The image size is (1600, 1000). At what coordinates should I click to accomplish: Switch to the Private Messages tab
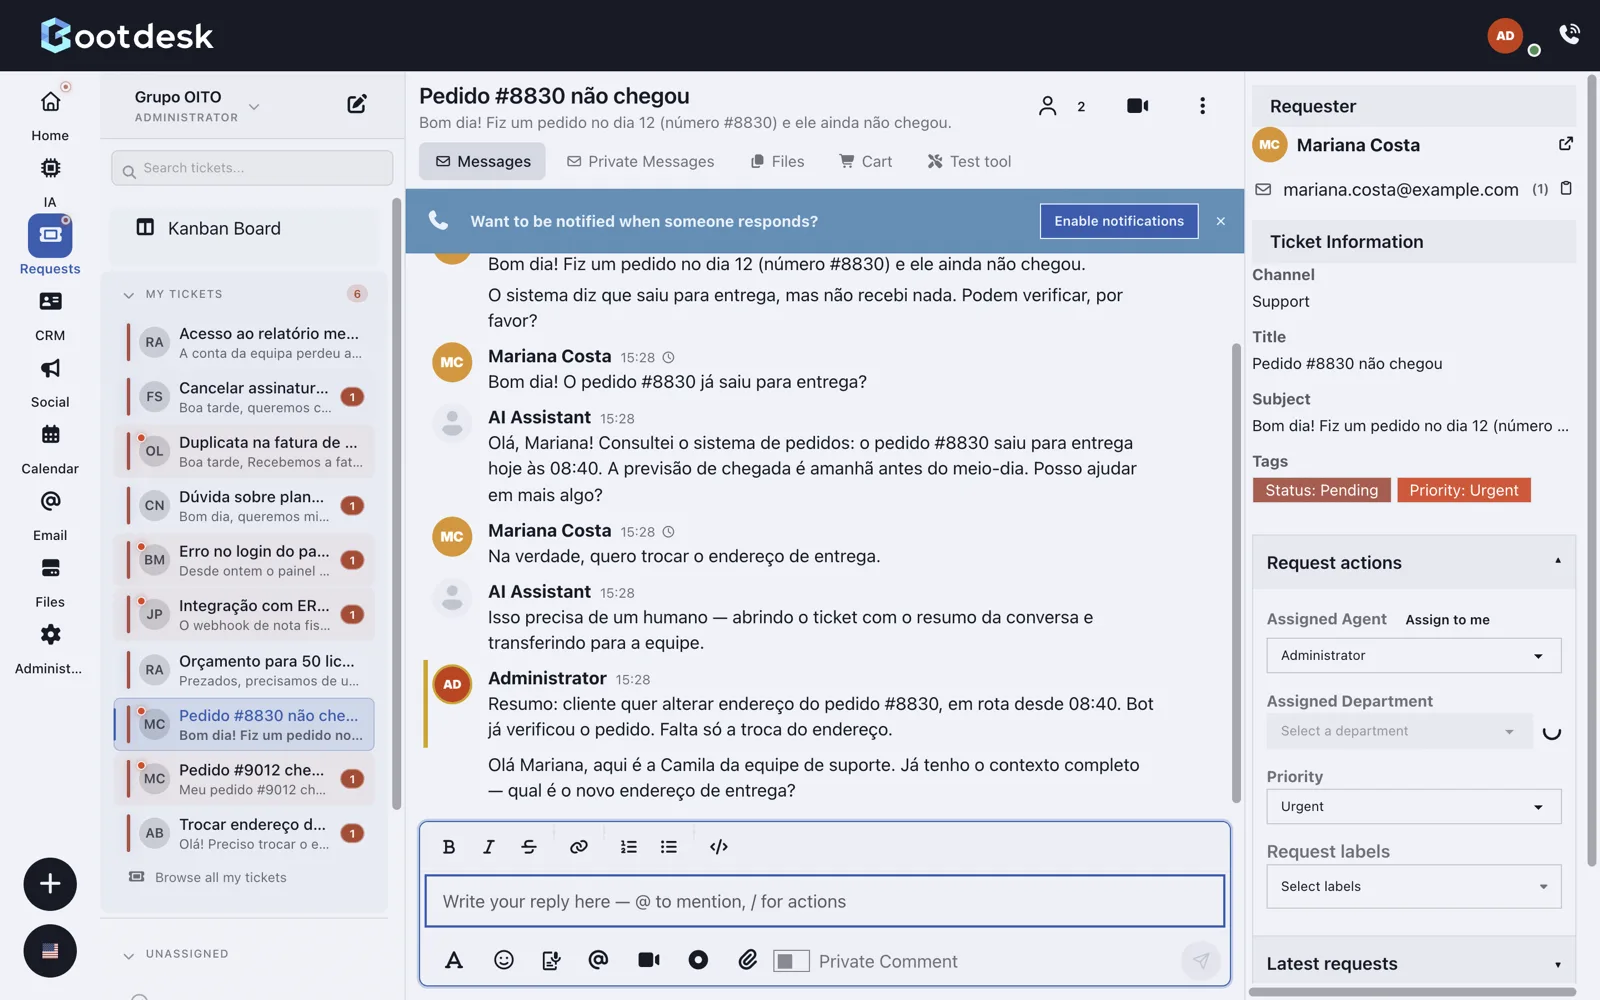(640, 161)
